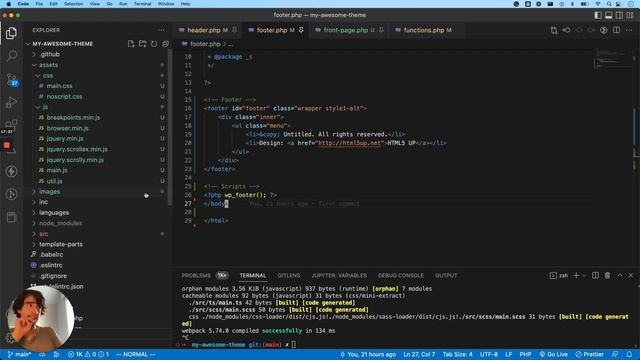Open the JUPYTER: VARIABLES panel tab
This screenshot has width=640, height=360.
pyautogui.click(x=339, y=276)
